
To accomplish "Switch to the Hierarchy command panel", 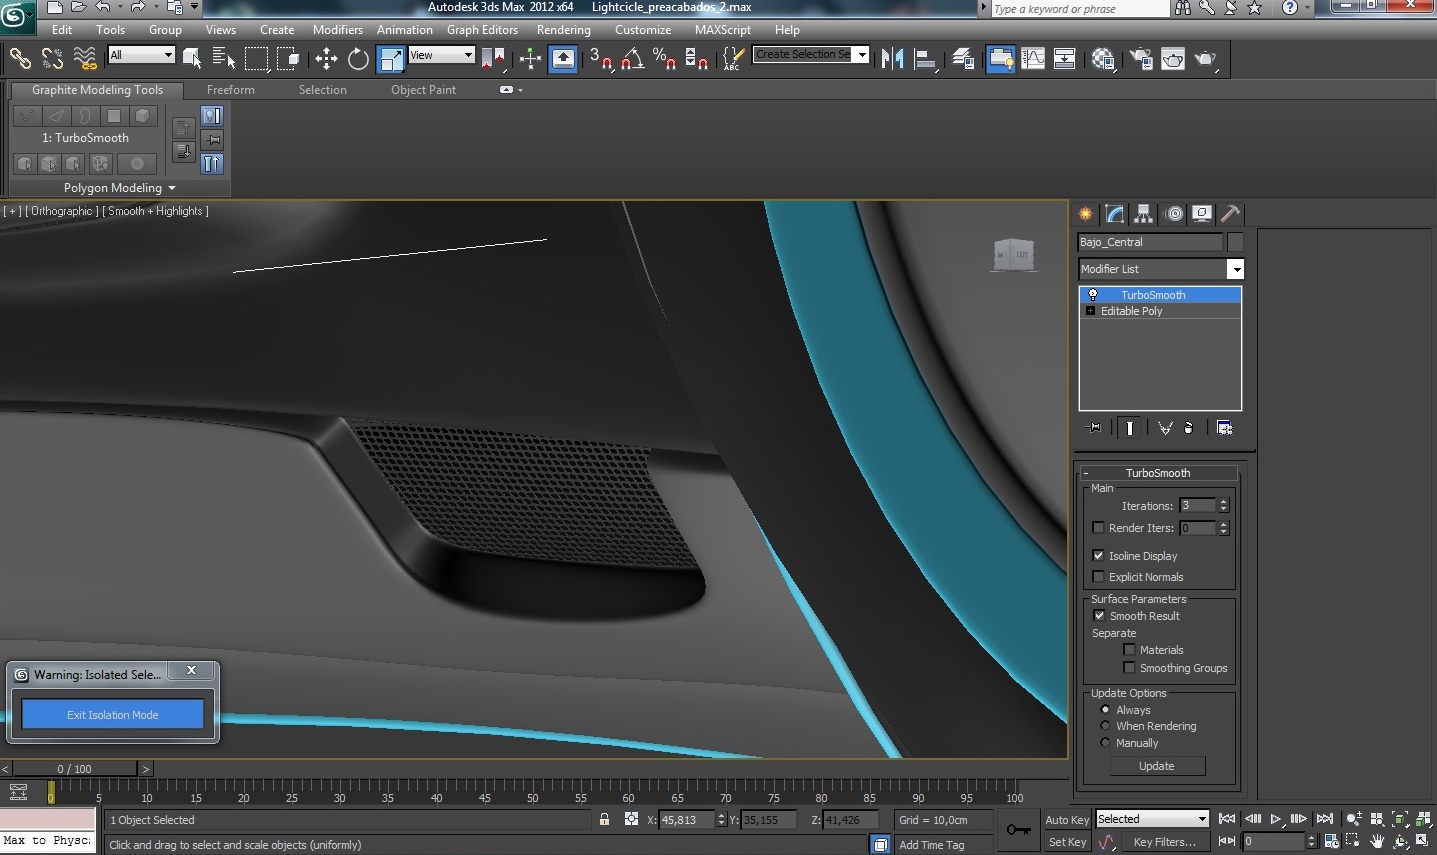I will 1144,214.
